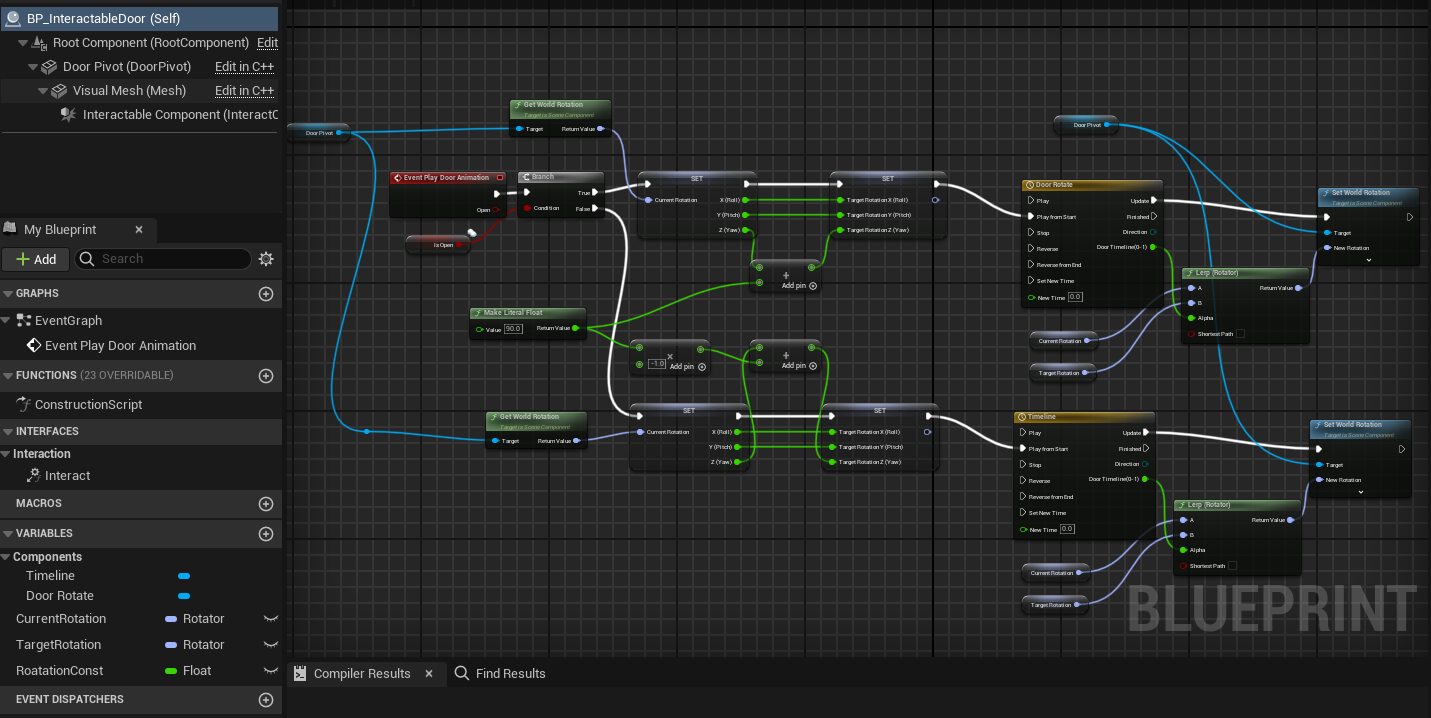Collapse Door Pivot (DoorPivot) in components tree

[x=33, y=67]
